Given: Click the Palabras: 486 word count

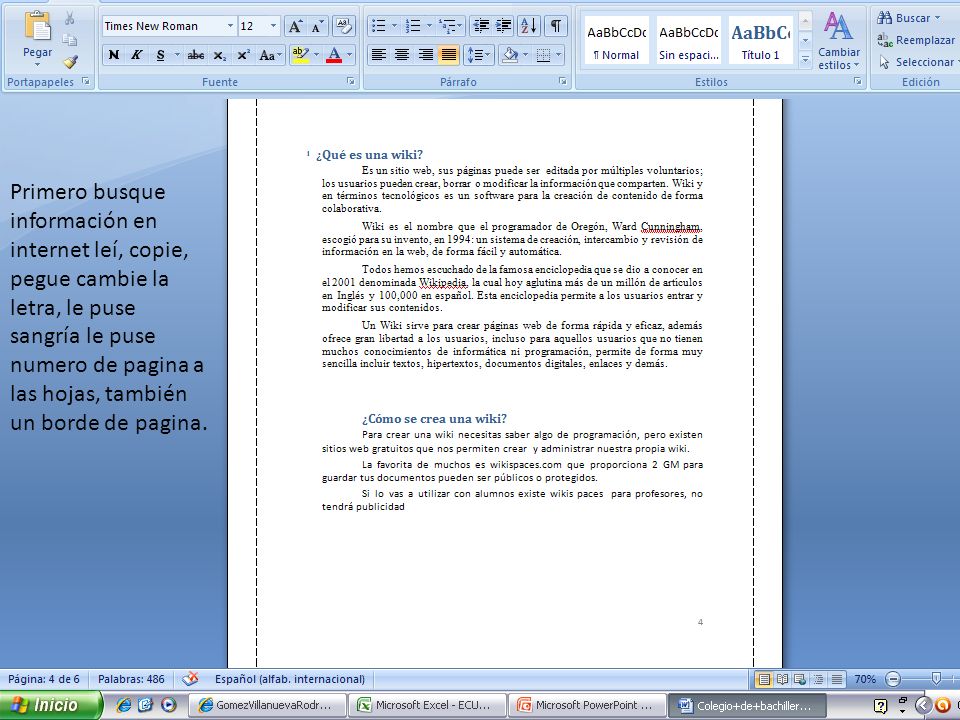Looking at the screenshot, I should [131, 679].
